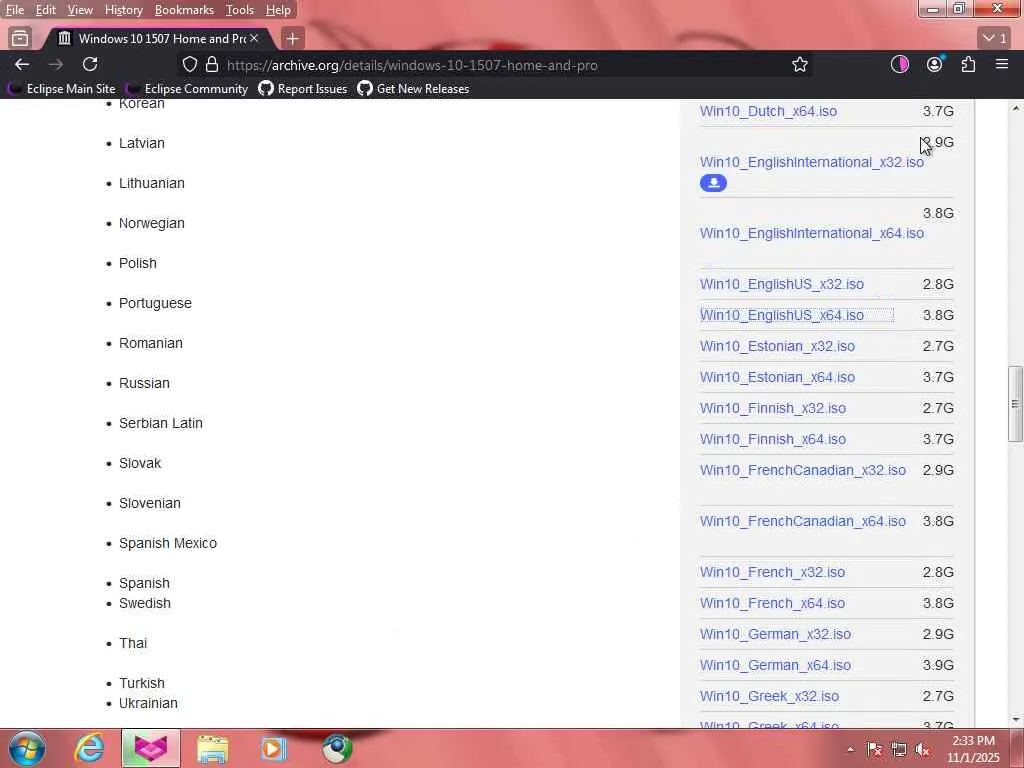Click the blue download button under EnglishInternational_x32
Image resolution: width=1024 pixels, height=768 pixels.
click(713, 183)
